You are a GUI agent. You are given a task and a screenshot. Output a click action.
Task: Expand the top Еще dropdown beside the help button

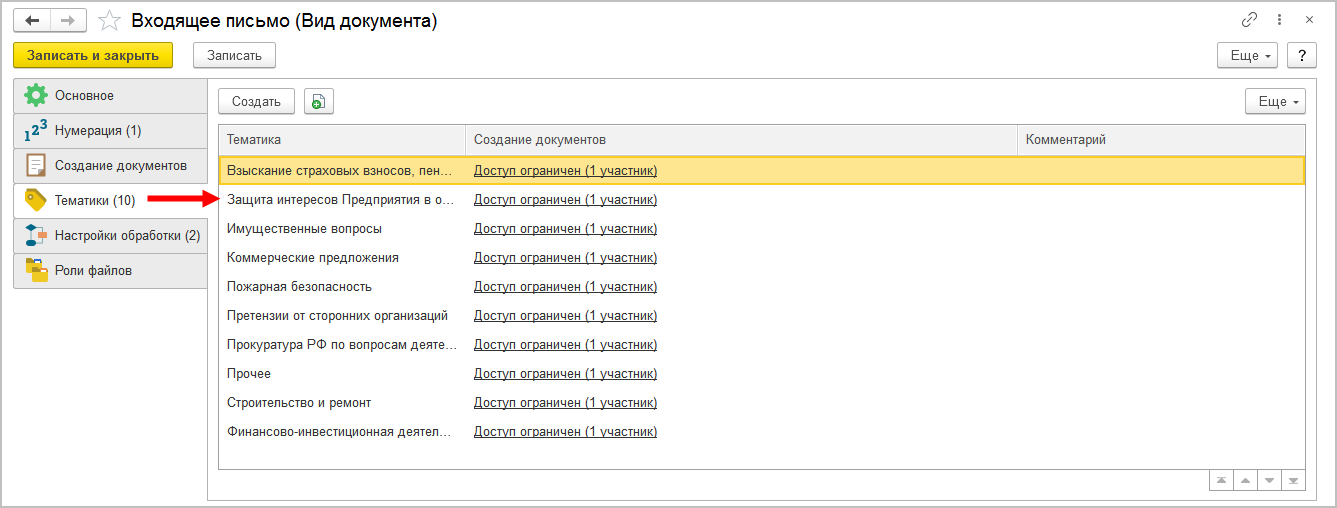point(1248,55)
